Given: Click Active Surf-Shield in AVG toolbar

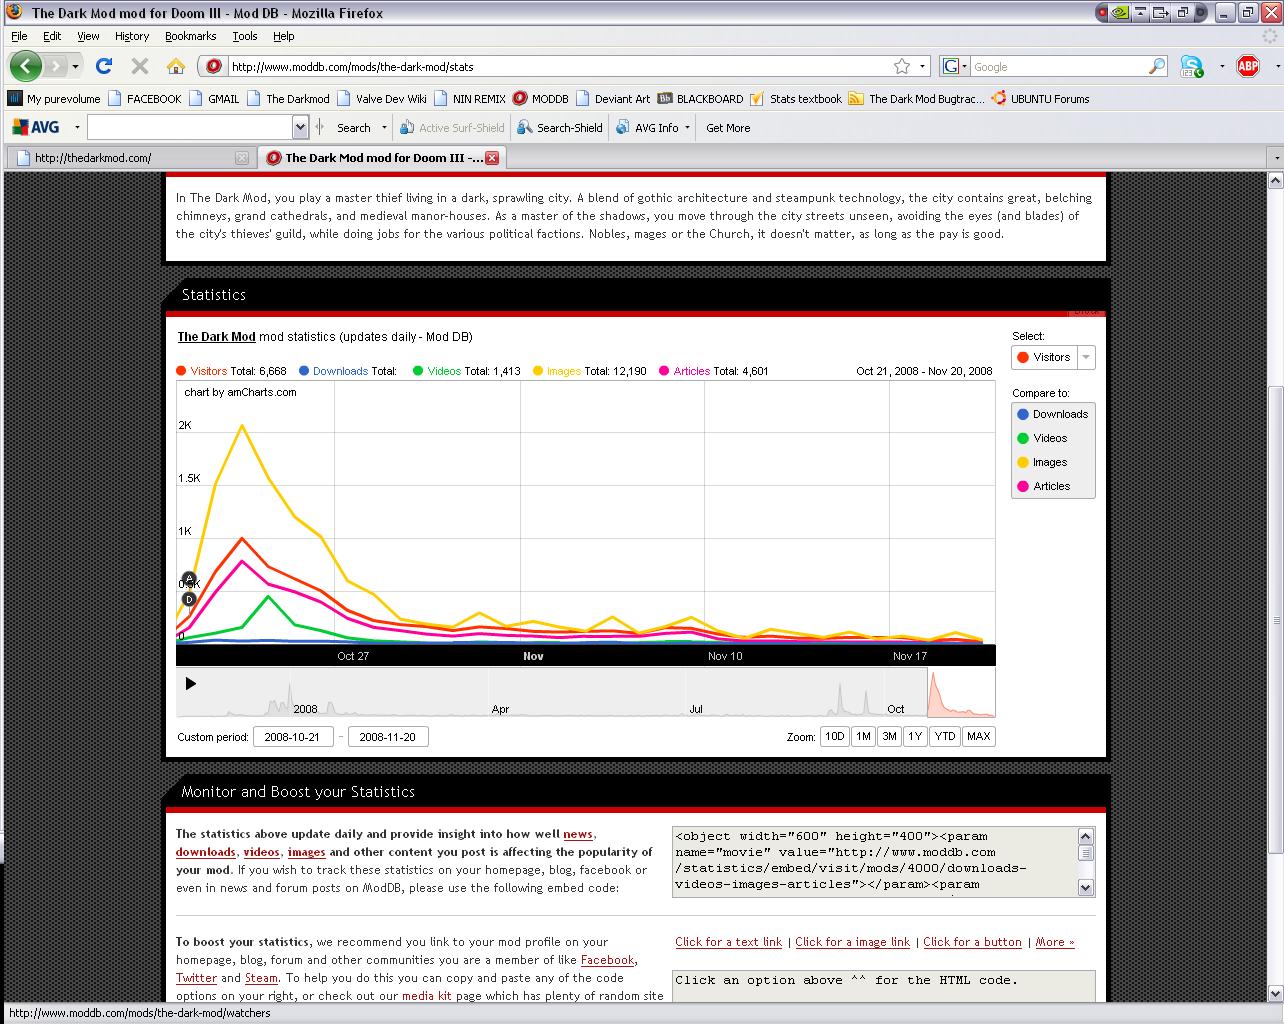Looking at the screenshot, I should [x=452, y=127].
